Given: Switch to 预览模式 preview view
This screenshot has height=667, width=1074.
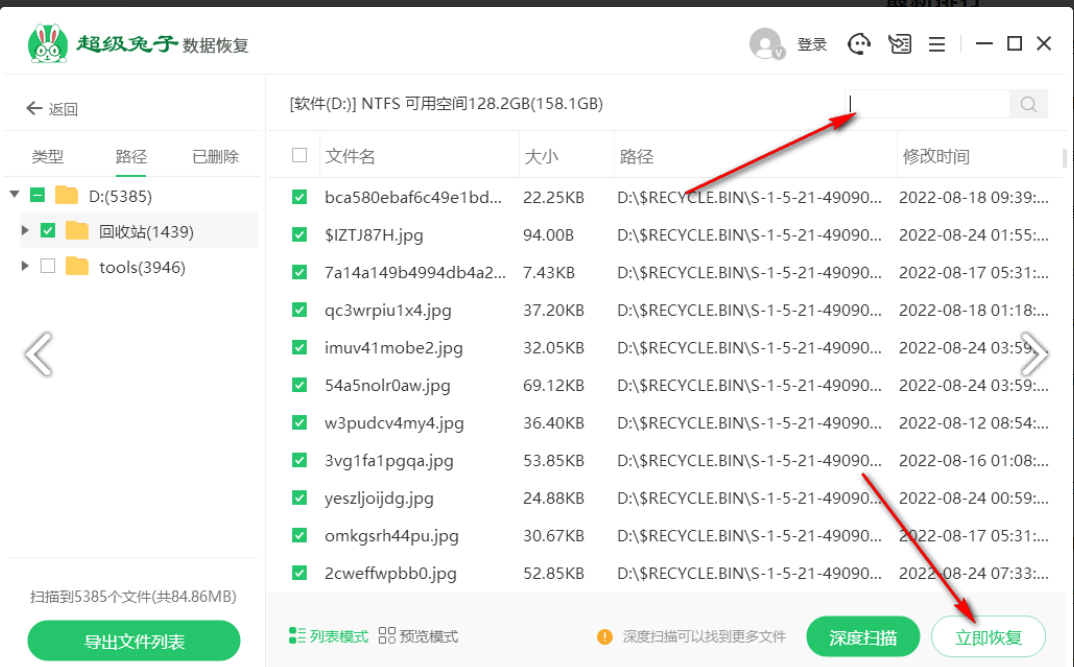Looking at the screenshot, I should (429, 636).
